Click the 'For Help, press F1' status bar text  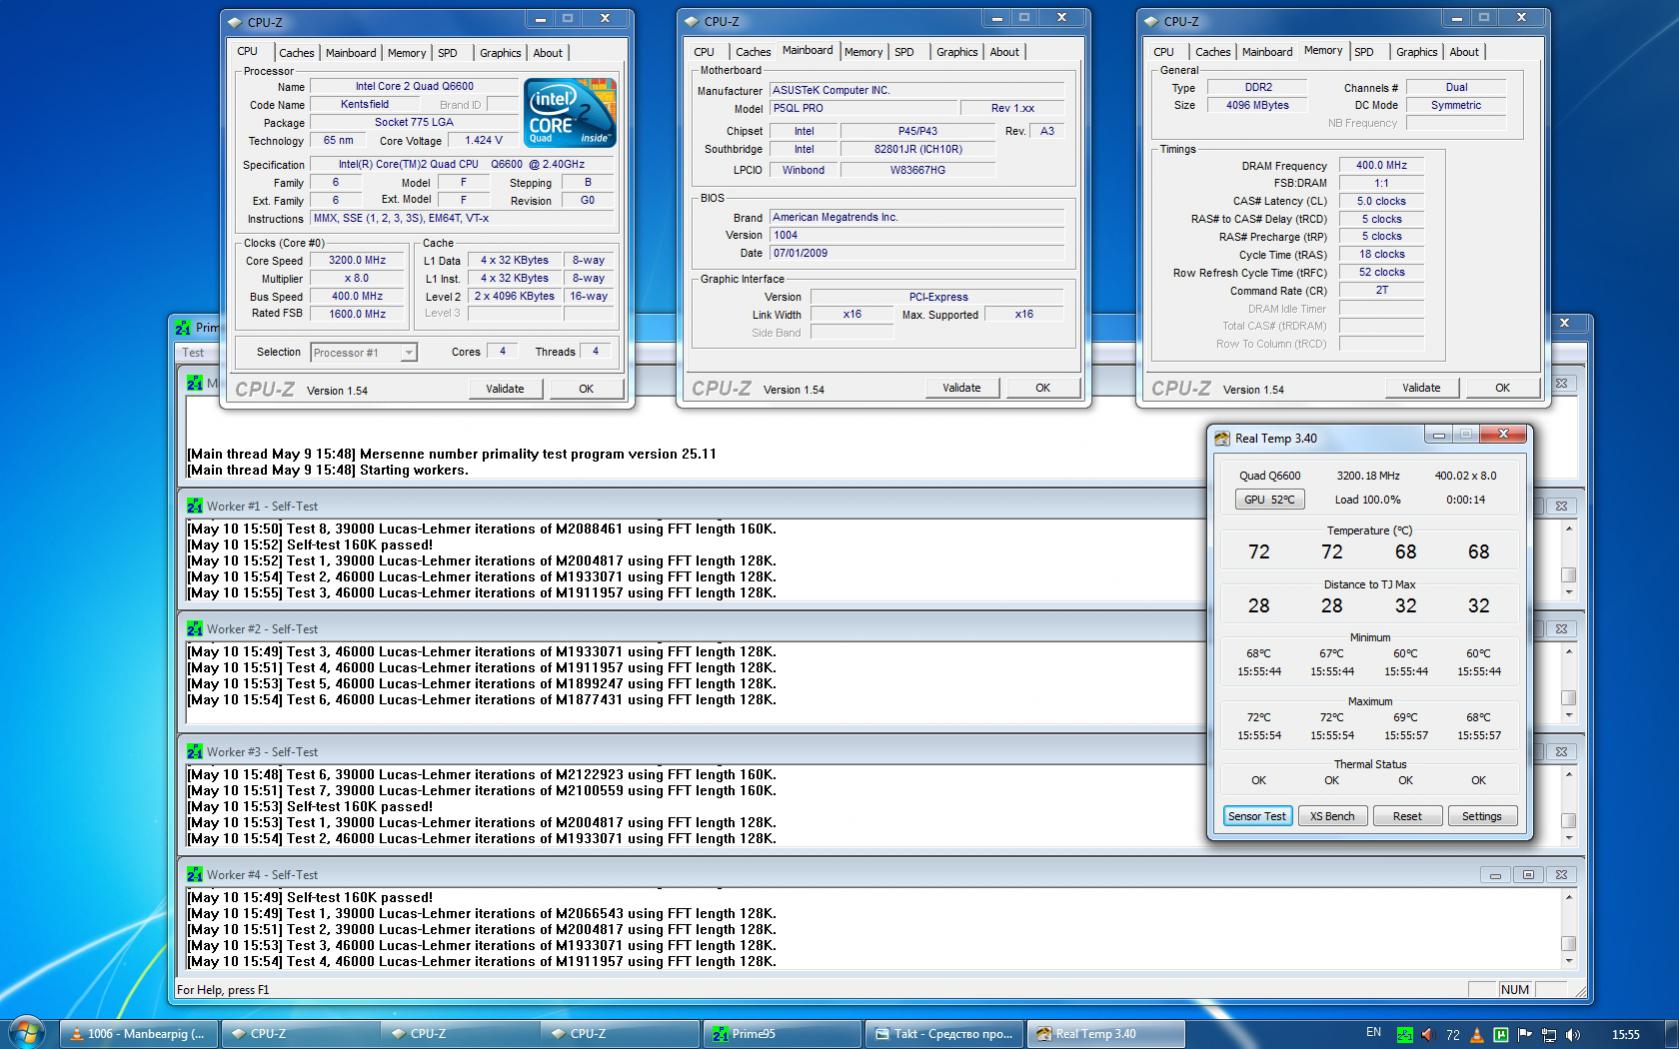click(223, 990)
